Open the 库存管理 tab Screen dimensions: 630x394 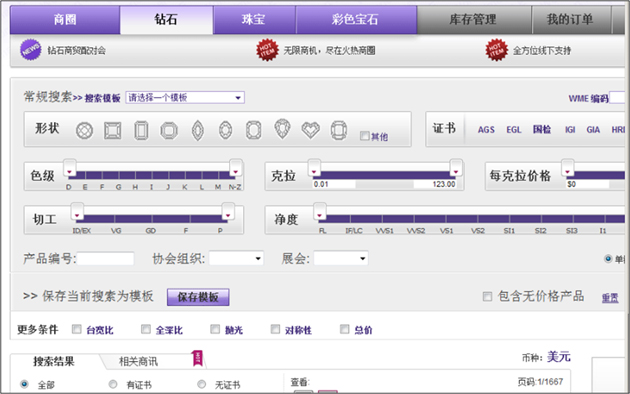[x=474, y=19]
